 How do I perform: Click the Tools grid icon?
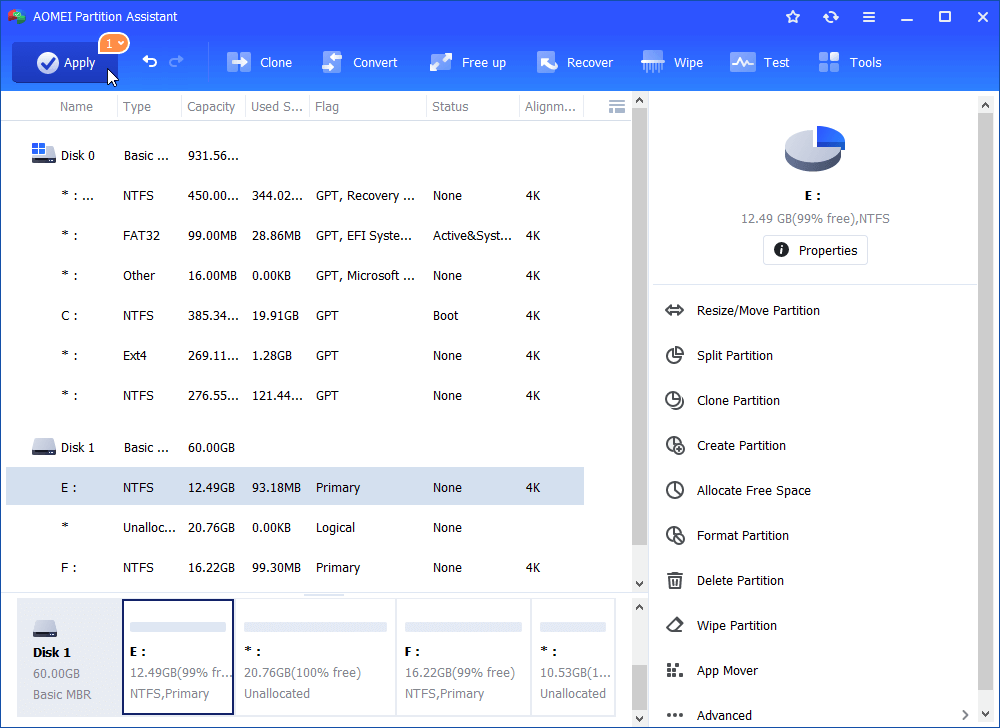tap(829, 62)
